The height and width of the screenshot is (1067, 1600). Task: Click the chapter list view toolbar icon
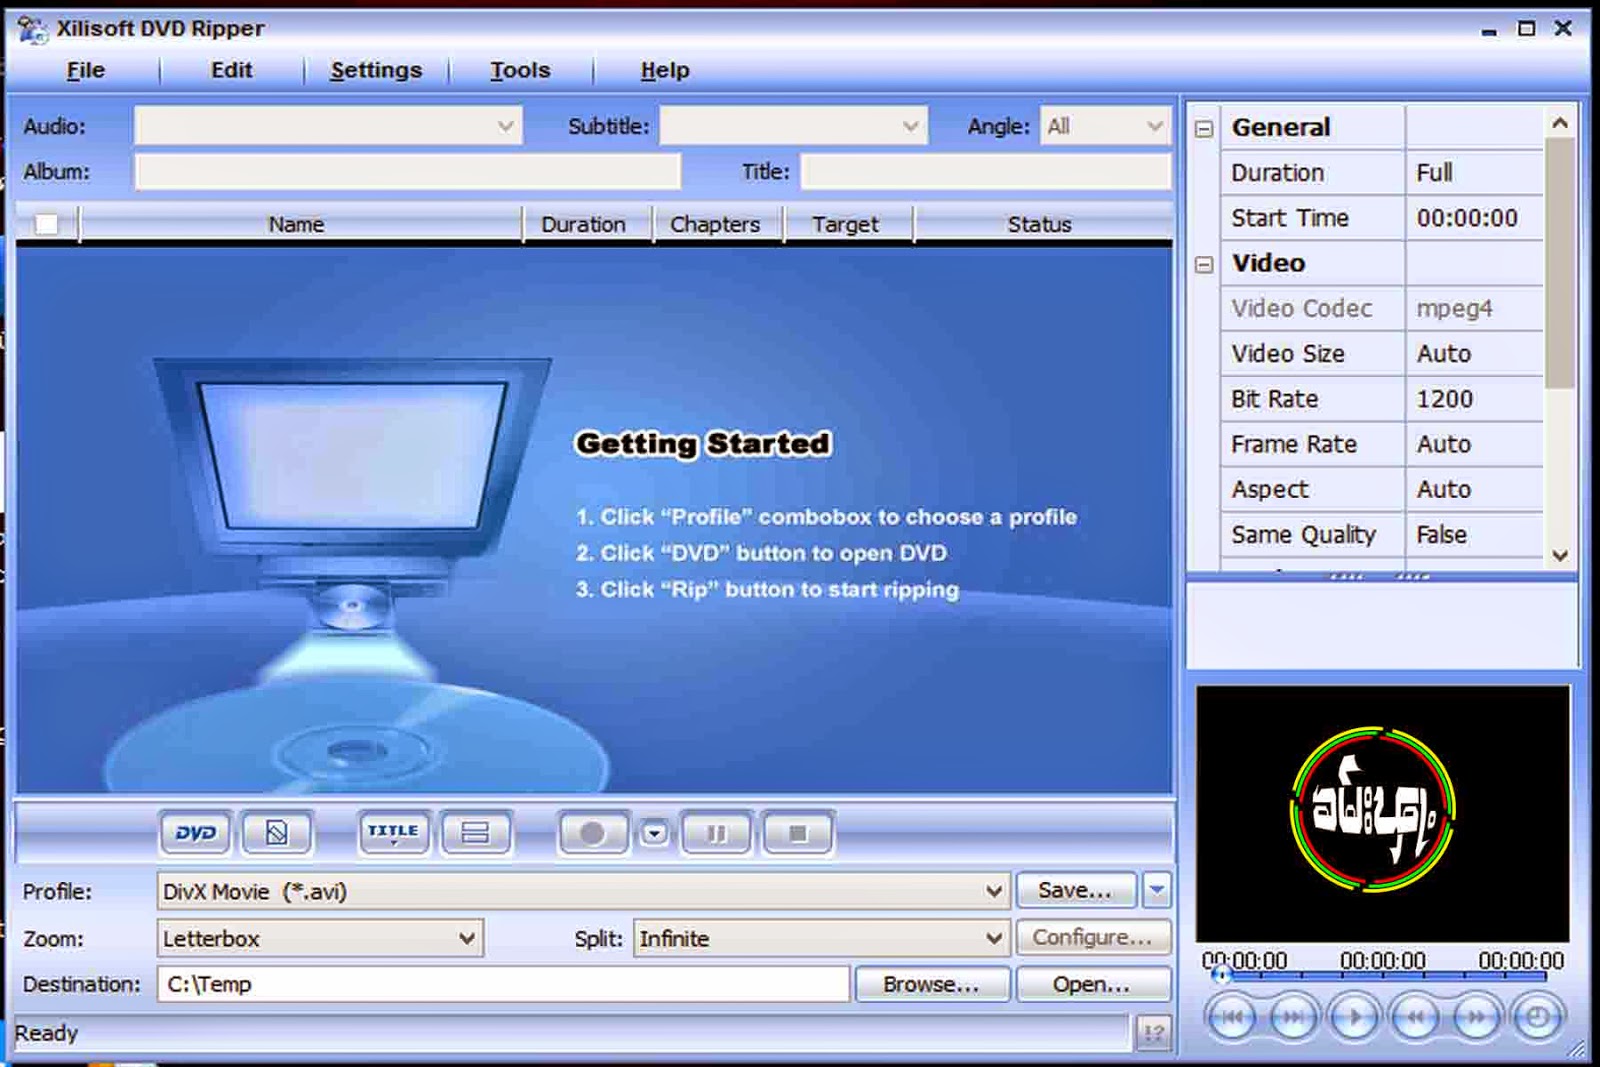point(475,832)
